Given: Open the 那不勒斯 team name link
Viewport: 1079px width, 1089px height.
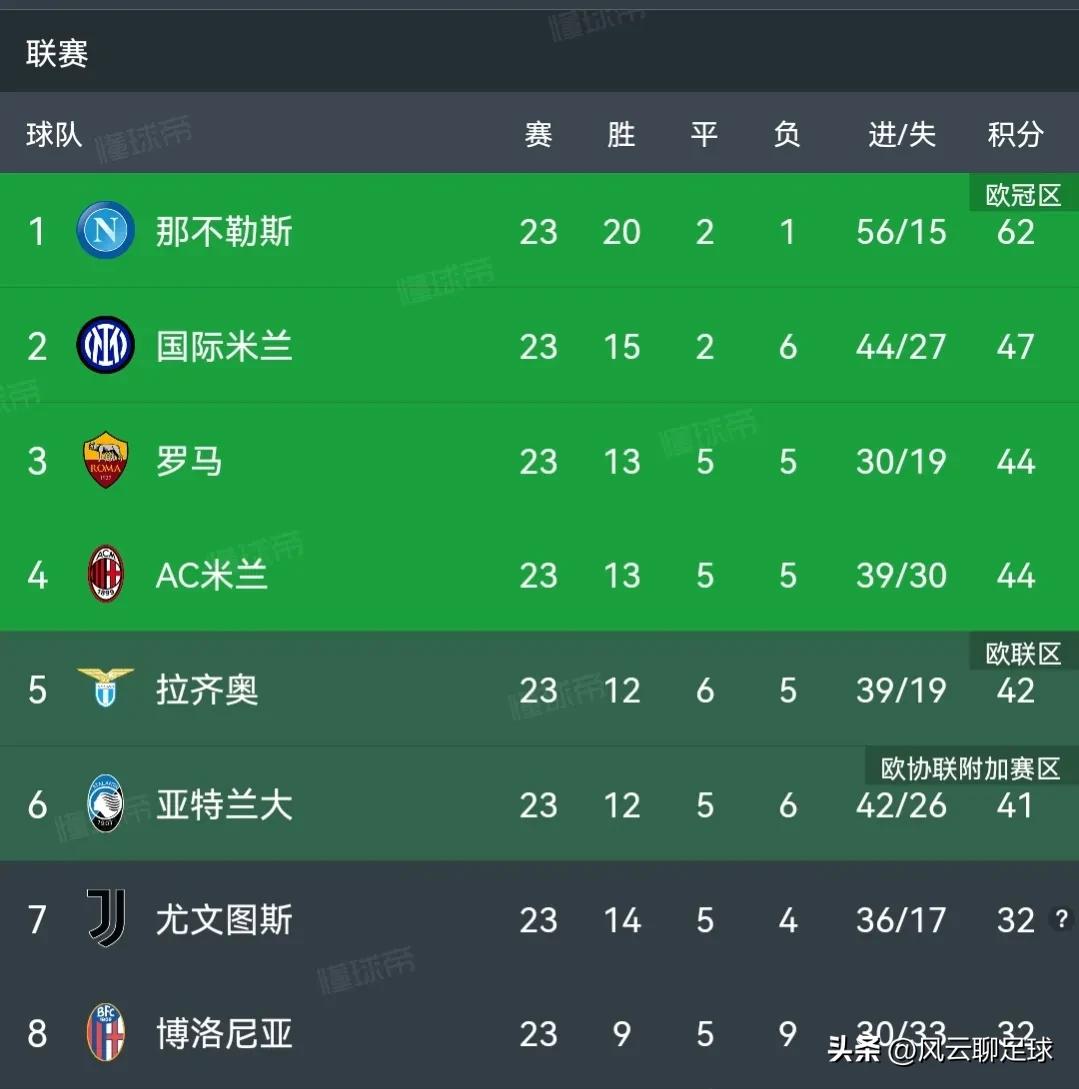Looking at the screenshot, I should tap(224, 231).
